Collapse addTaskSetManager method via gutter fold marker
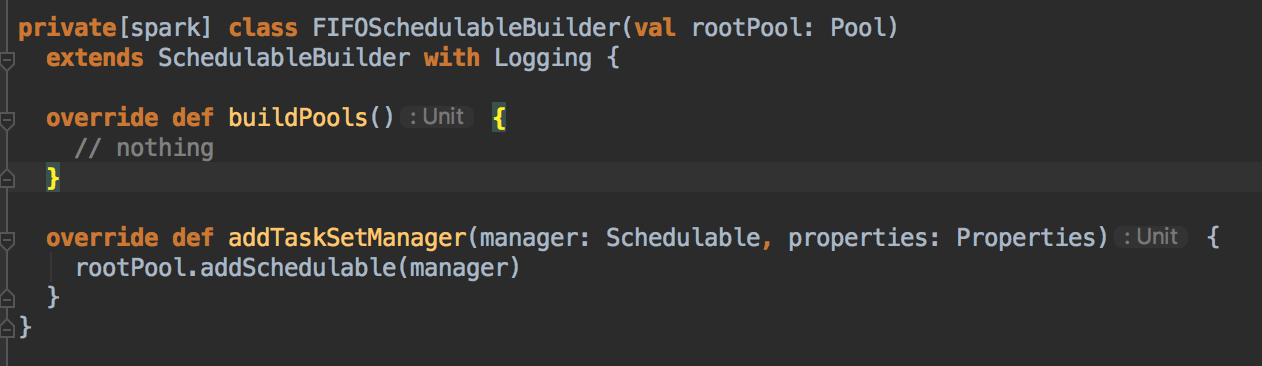The height and width of the screenshot is (366, 1262). [x=7, y=241]
